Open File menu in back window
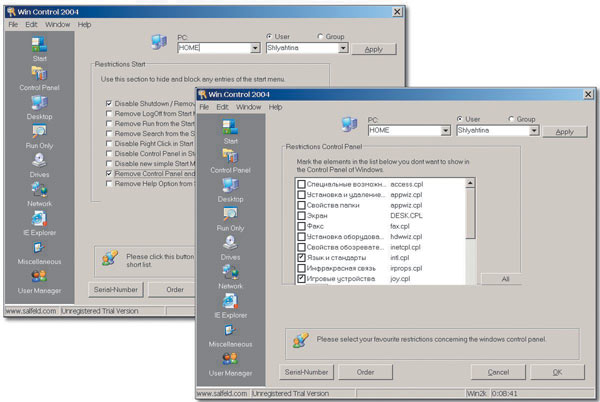The height and width of the screenshot is (402, 600). click(13, 24)
